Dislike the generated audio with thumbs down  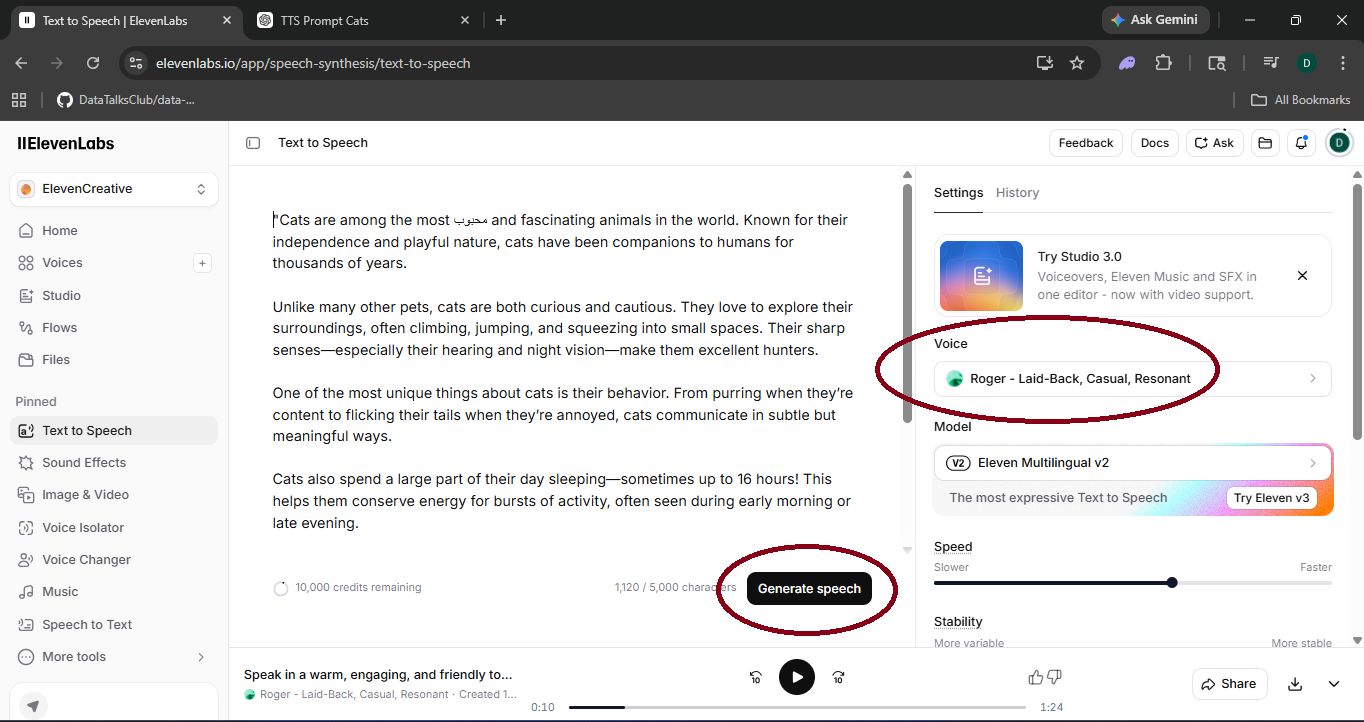pos(1054,678)
